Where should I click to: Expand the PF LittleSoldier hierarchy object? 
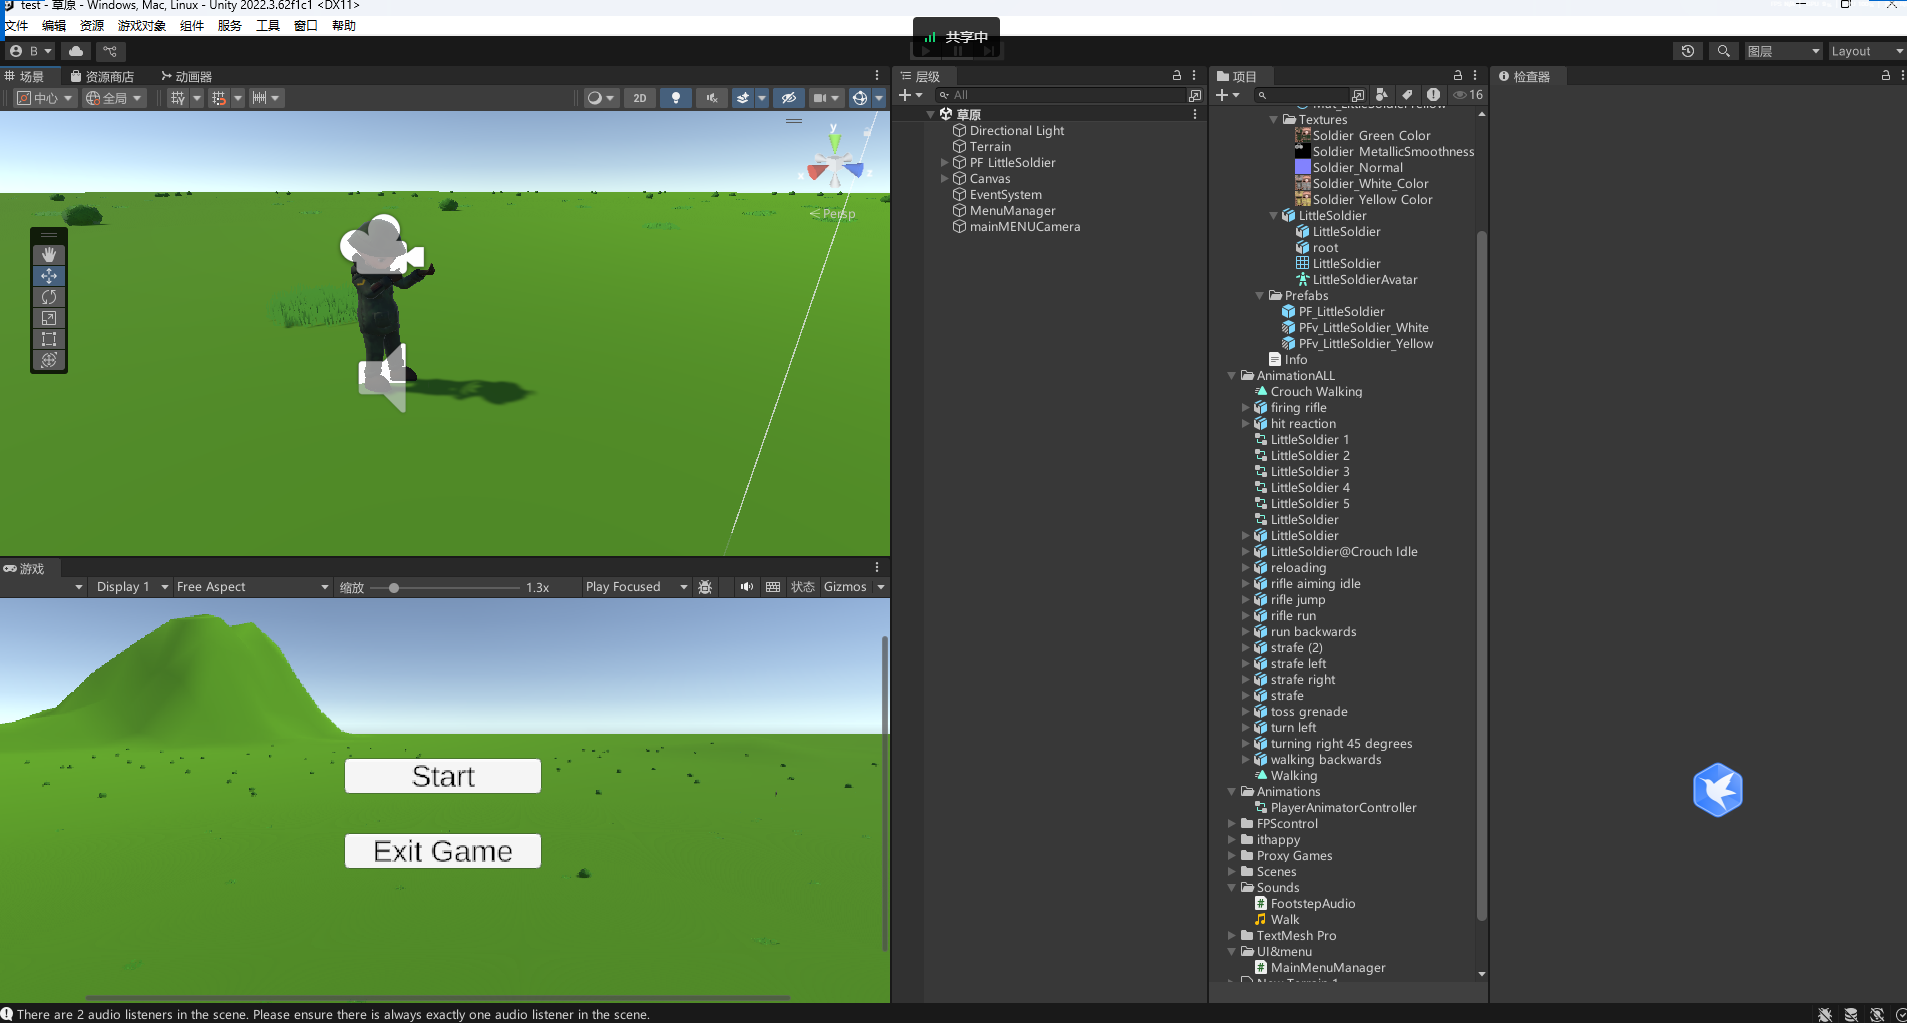(x=944, y=163)
